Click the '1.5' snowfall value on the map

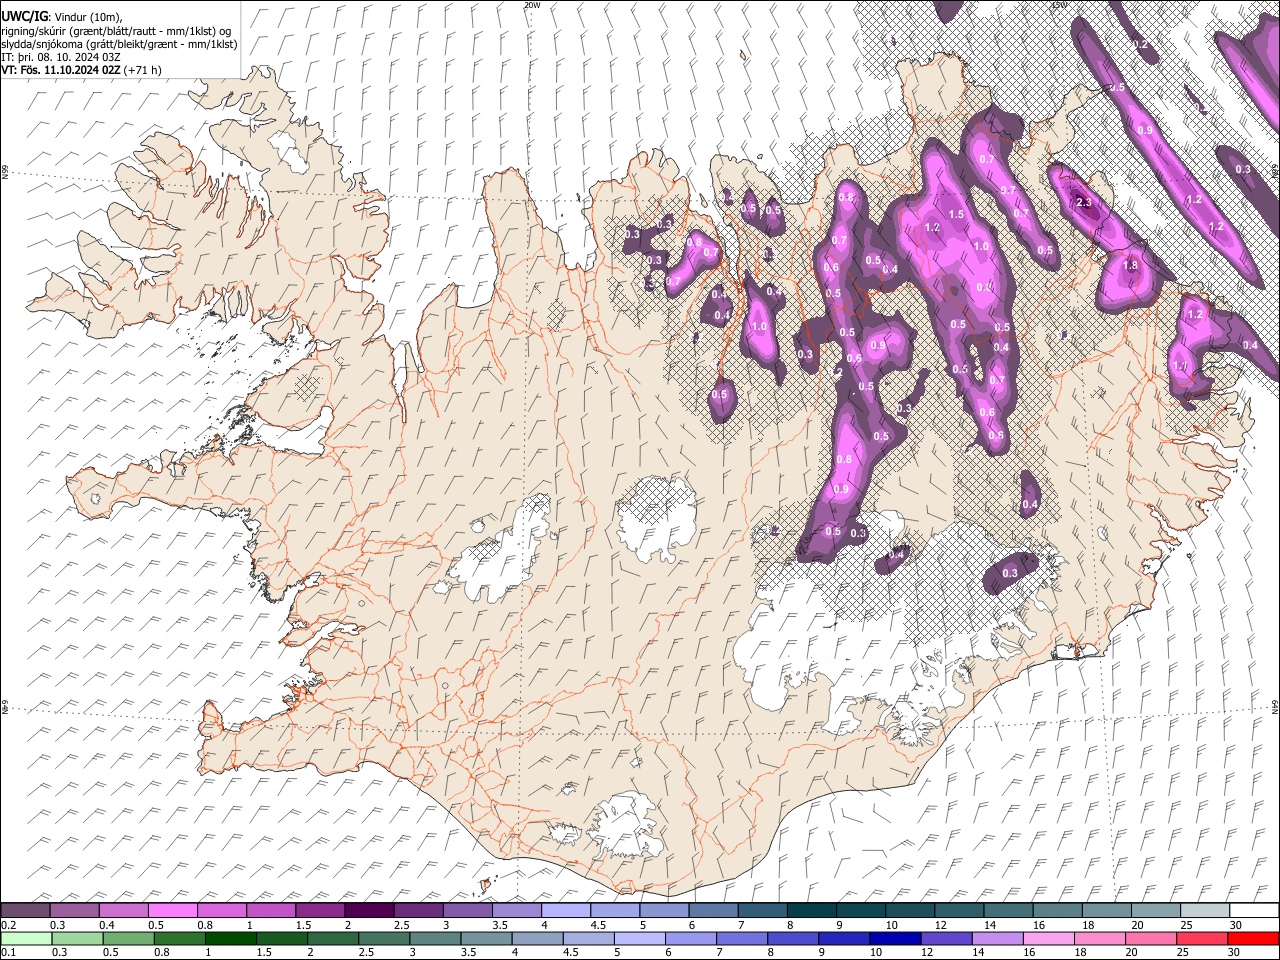tap(956, 214)
